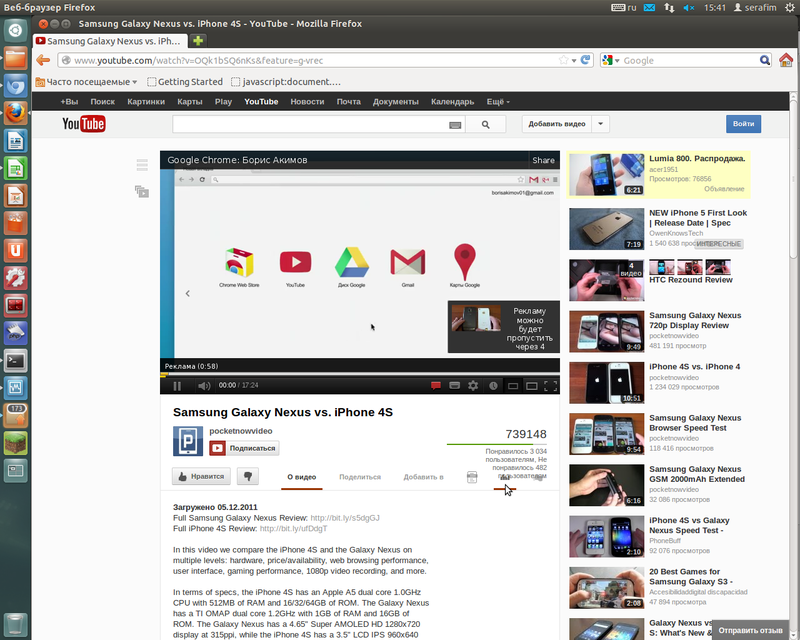Open the Trash in the launcher
Screen dimensions: 800x640
click(x=15, y=624)
